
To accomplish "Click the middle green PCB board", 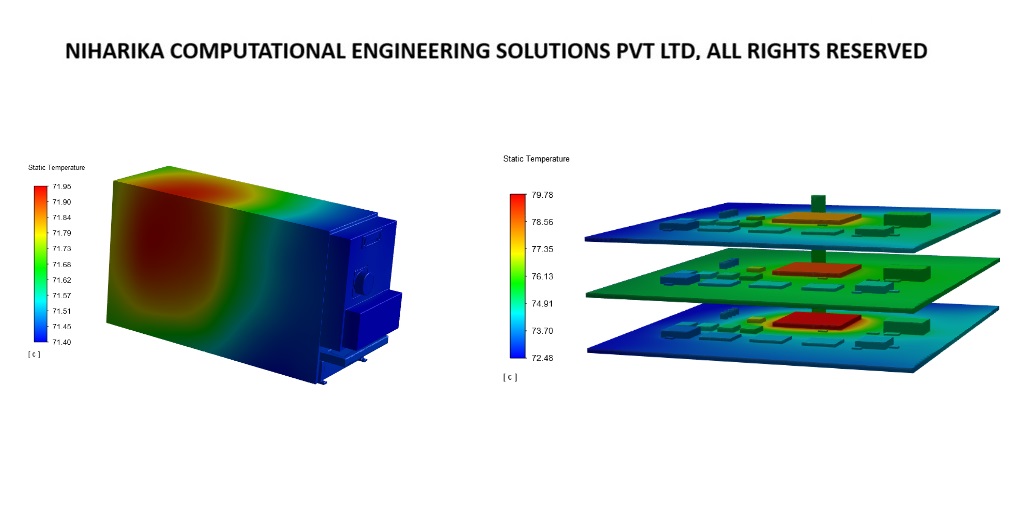I will pyautogui.click(x=792, y=279).
